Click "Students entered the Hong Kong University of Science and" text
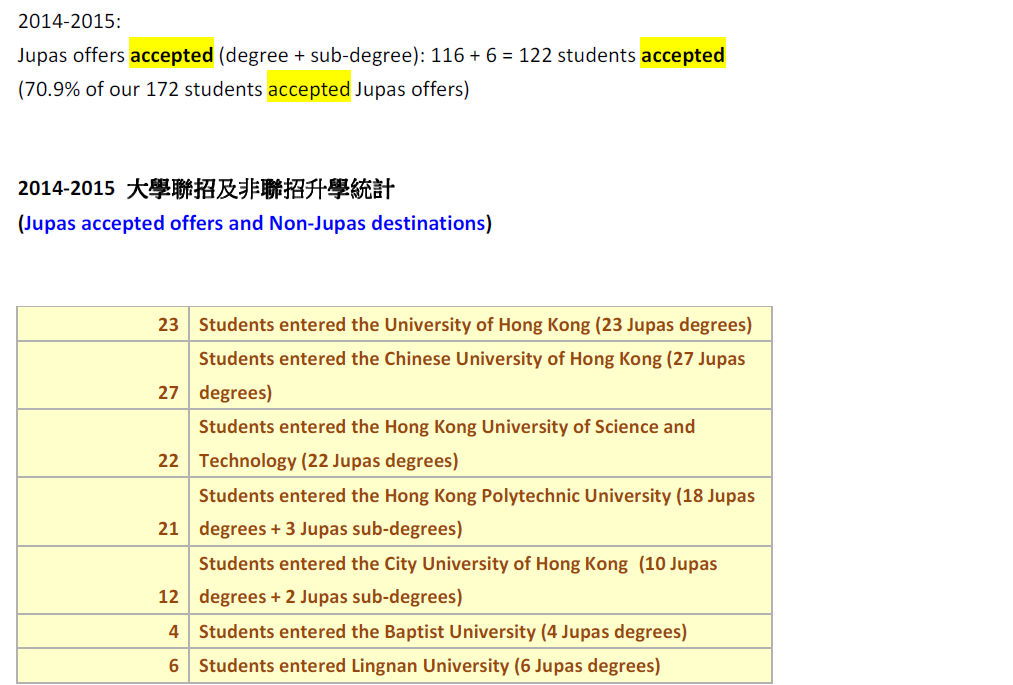 point(447,427)
